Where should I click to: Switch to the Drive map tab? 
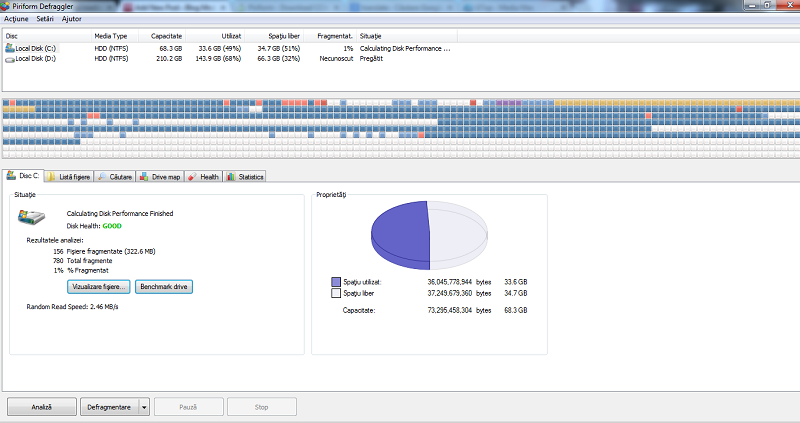pos(160,177)
